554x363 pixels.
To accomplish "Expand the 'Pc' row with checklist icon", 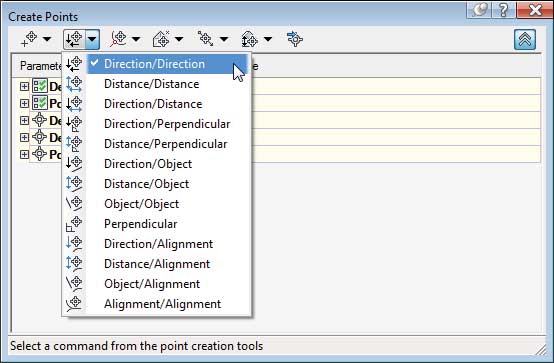I will pyautogui.click(x=24, y=103).
